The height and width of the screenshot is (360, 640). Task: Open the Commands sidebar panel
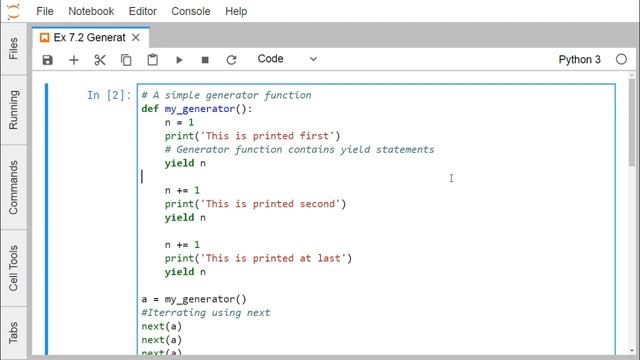pos(13,187)
